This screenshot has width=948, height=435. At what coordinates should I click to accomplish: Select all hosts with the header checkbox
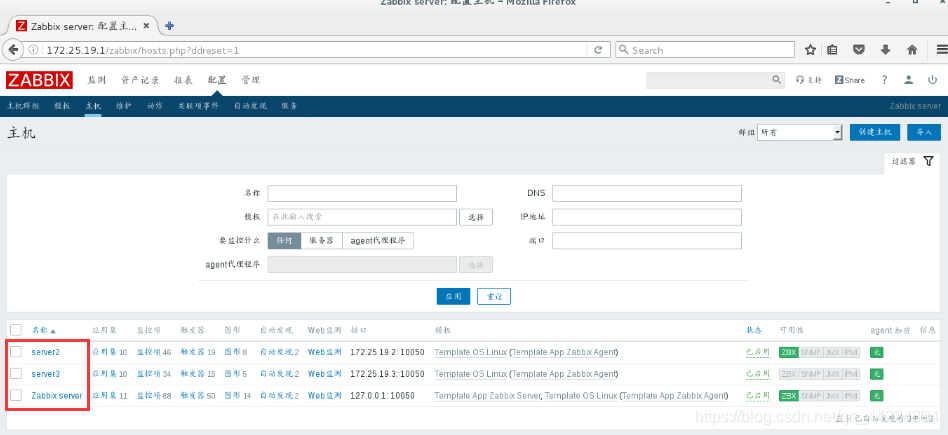(x=16, y=330)
